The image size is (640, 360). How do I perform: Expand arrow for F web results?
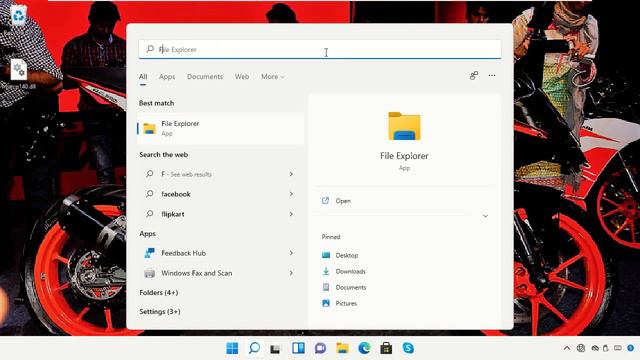pos(291,174)
